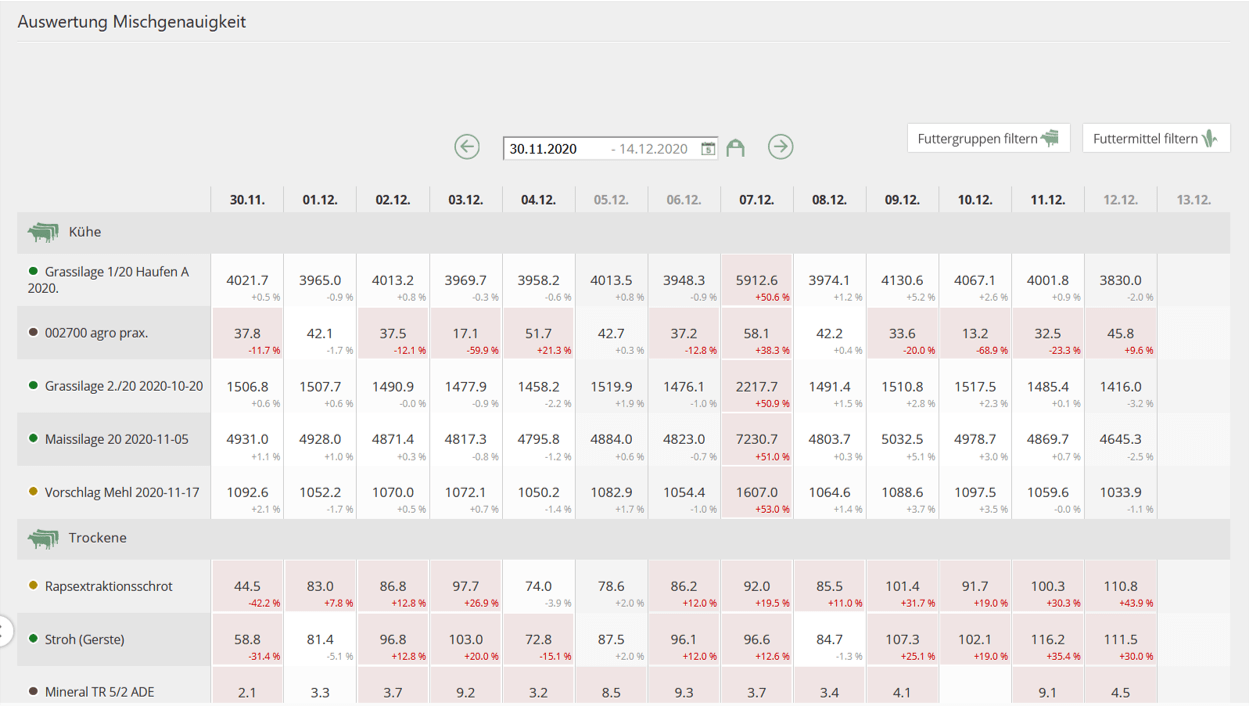
Task: Click the 5912.6 value for Grassilage 1/20
Action: [x=756, y=281]
